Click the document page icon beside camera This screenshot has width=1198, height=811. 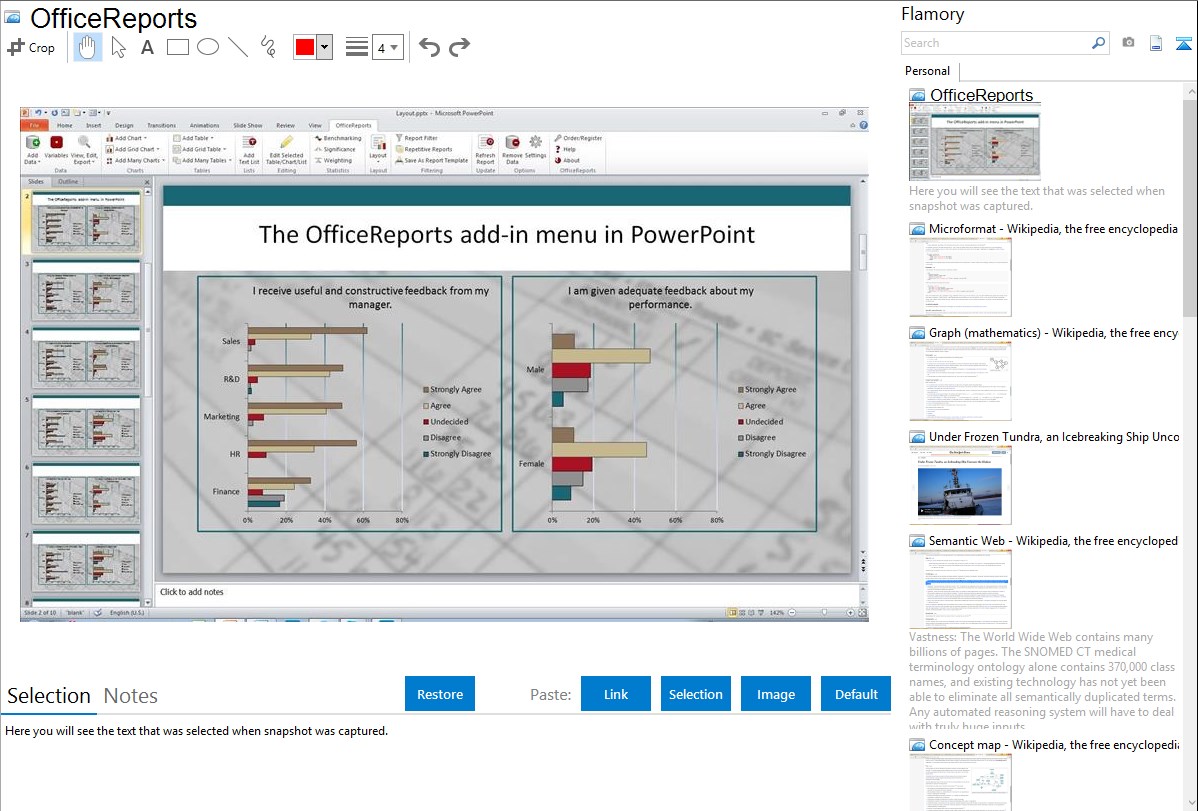(1156, 43)
